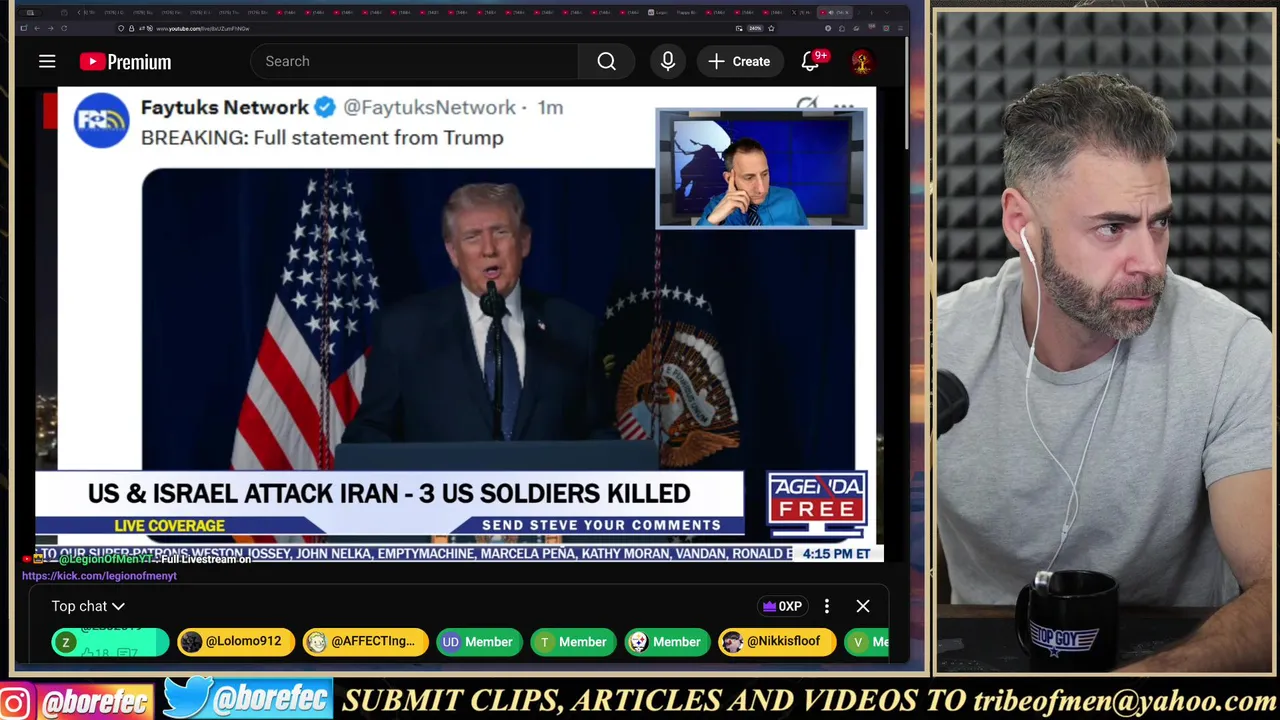Open the notifications bell
This screenshot has width=1280, height=720.
(x=810, y=61)
